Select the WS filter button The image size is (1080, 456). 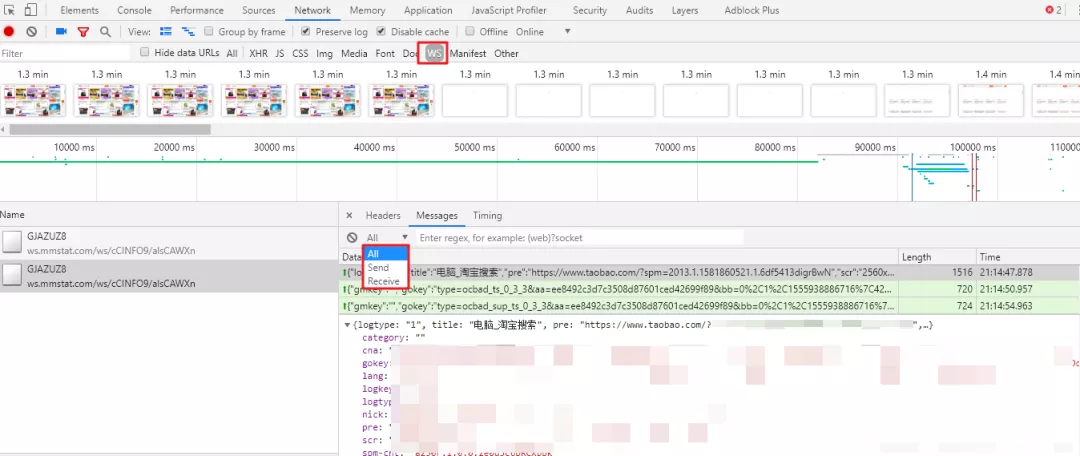coord(434,53)
